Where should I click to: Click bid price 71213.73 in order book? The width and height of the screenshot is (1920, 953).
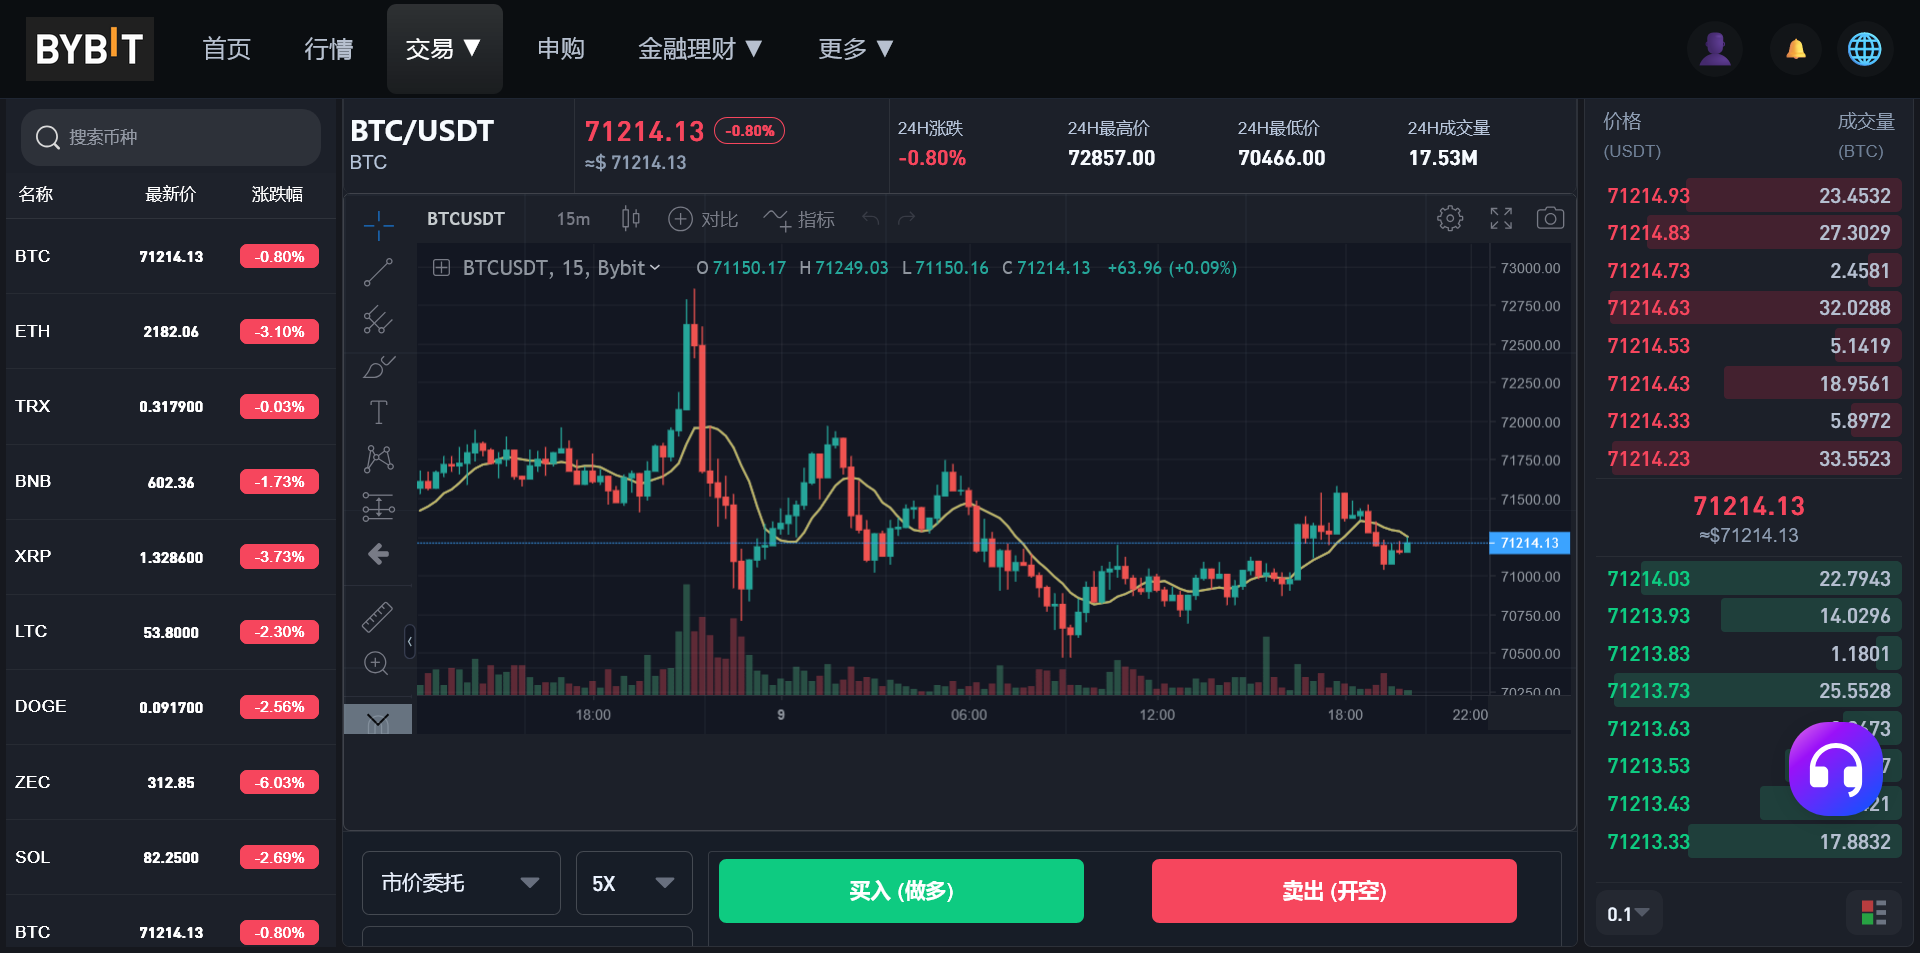1648,691
